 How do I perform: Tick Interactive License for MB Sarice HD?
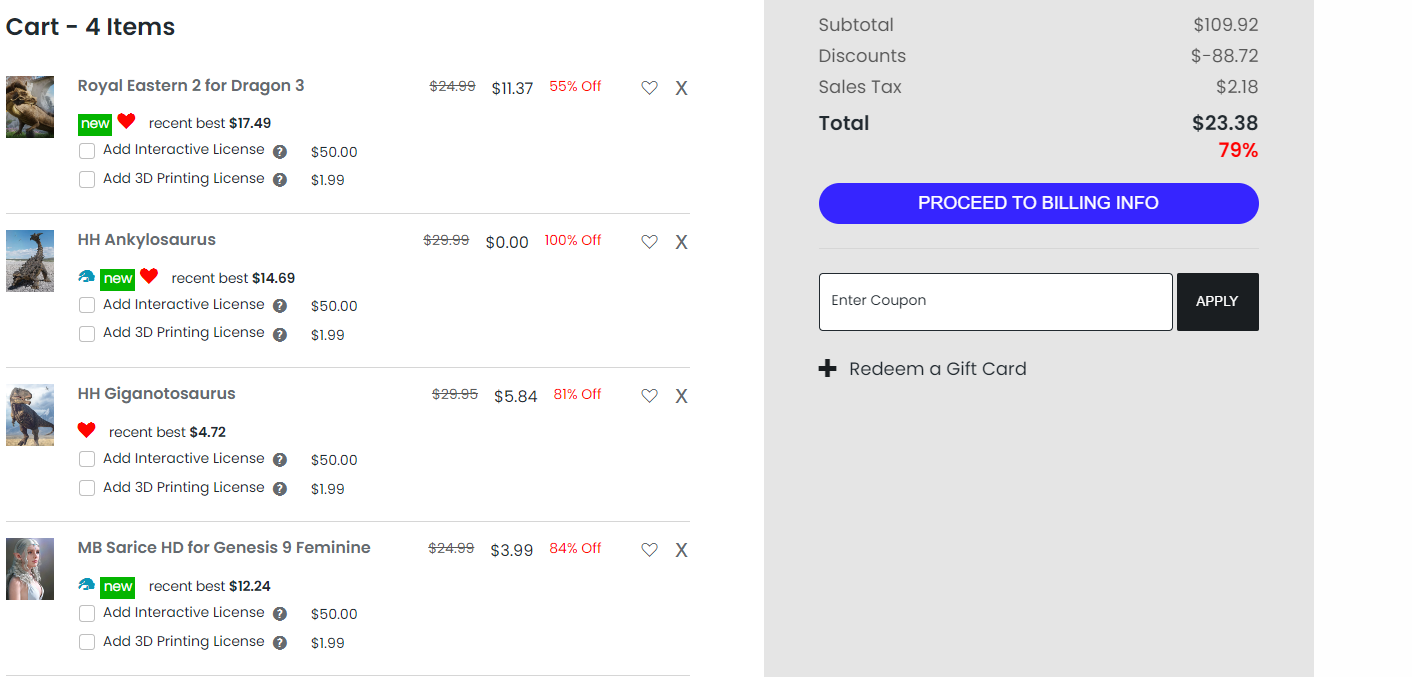(x=87, y=613)
